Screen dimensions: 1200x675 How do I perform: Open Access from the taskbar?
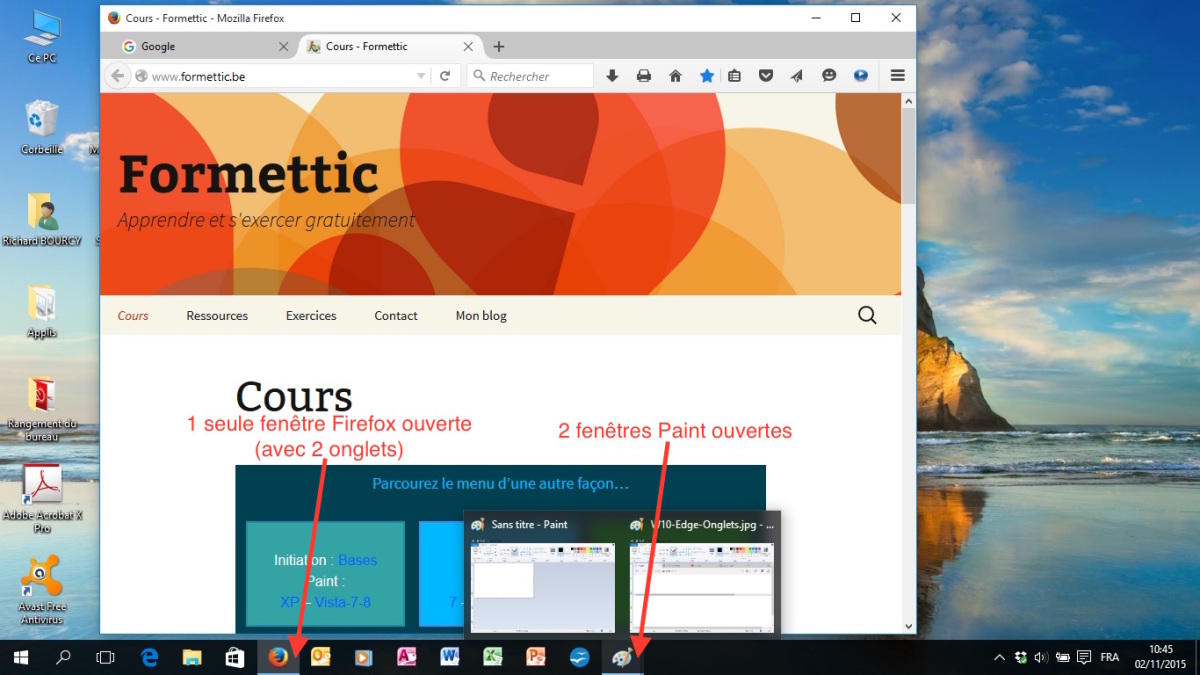[x=407, y=657]
